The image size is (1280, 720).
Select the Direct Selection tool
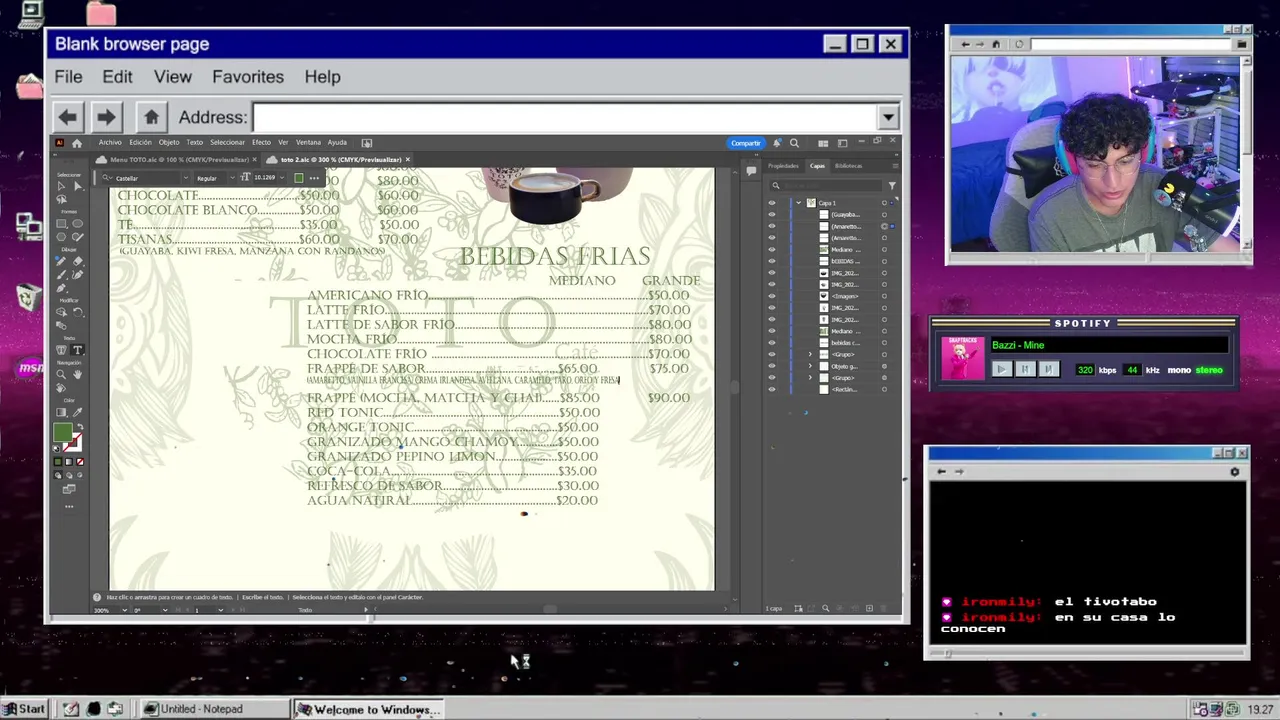click(x=78, y=186)
